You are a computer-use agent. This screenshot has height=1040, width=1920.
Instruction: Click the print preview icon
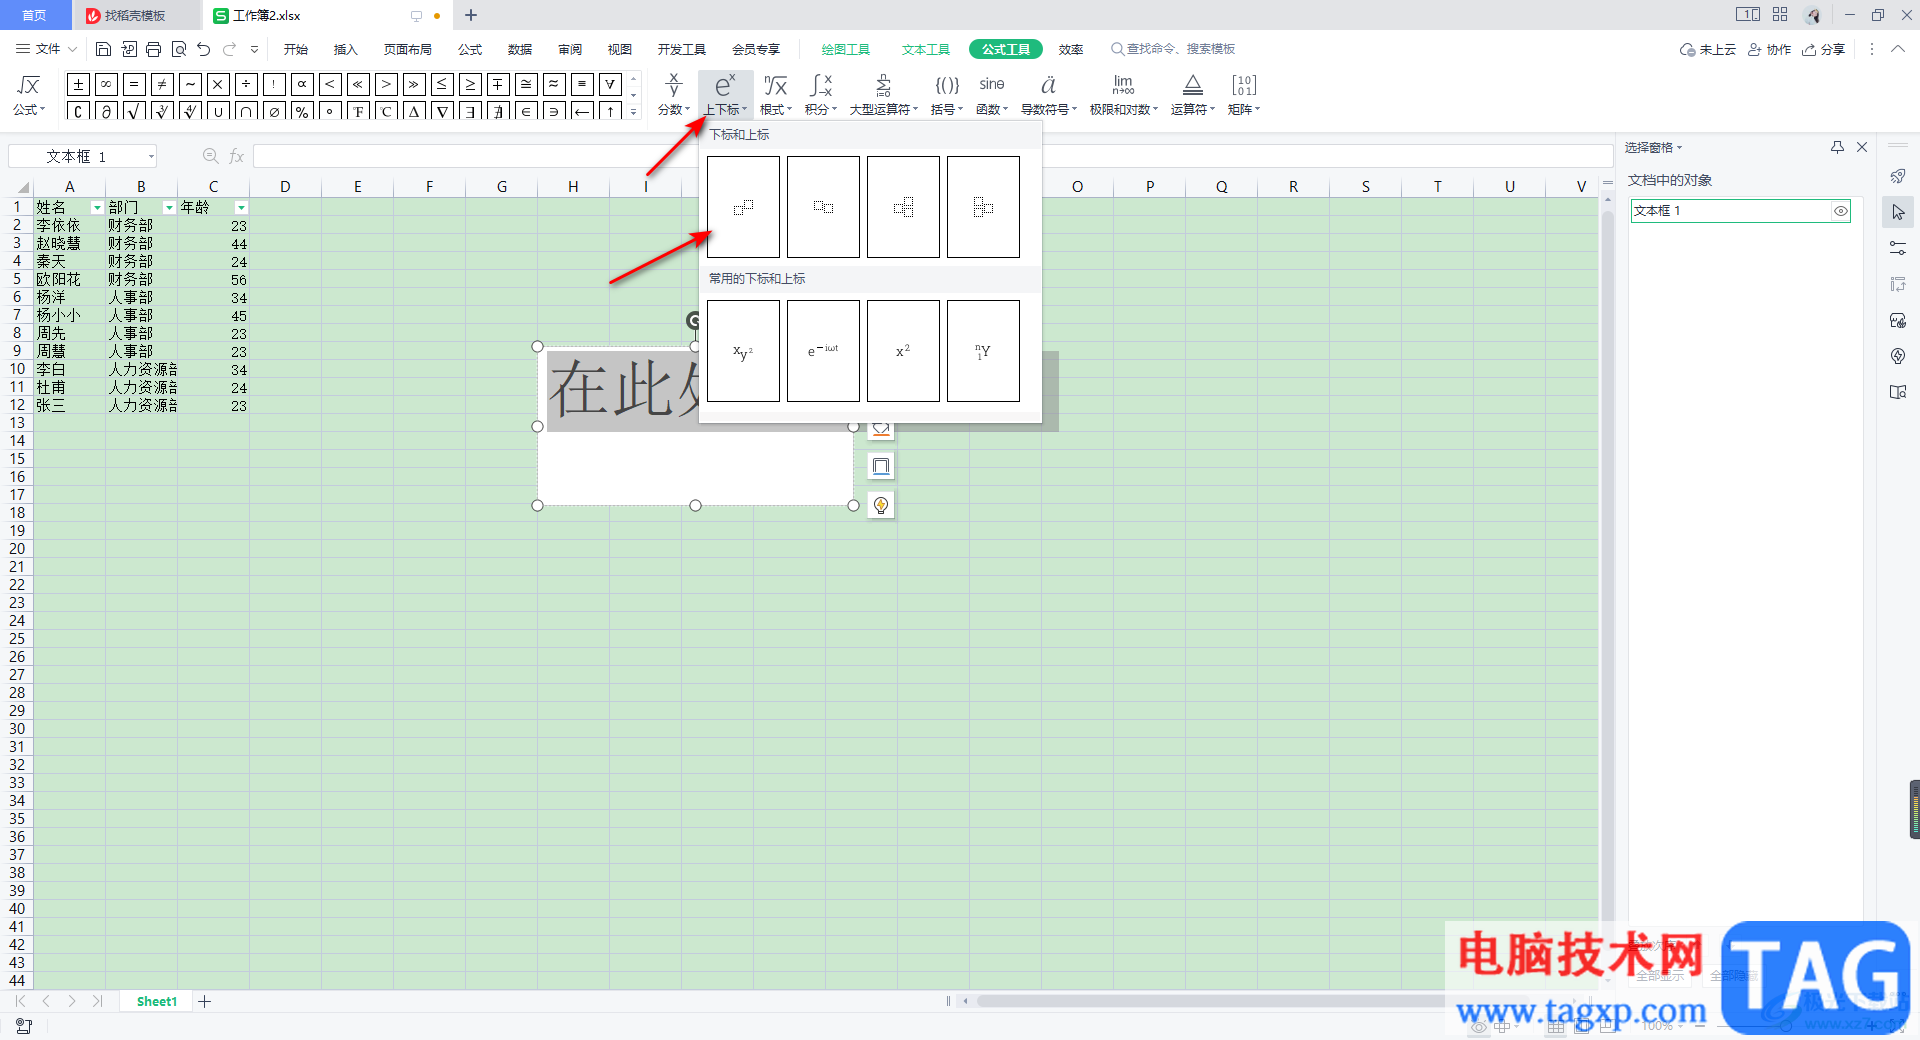point(179,49)
